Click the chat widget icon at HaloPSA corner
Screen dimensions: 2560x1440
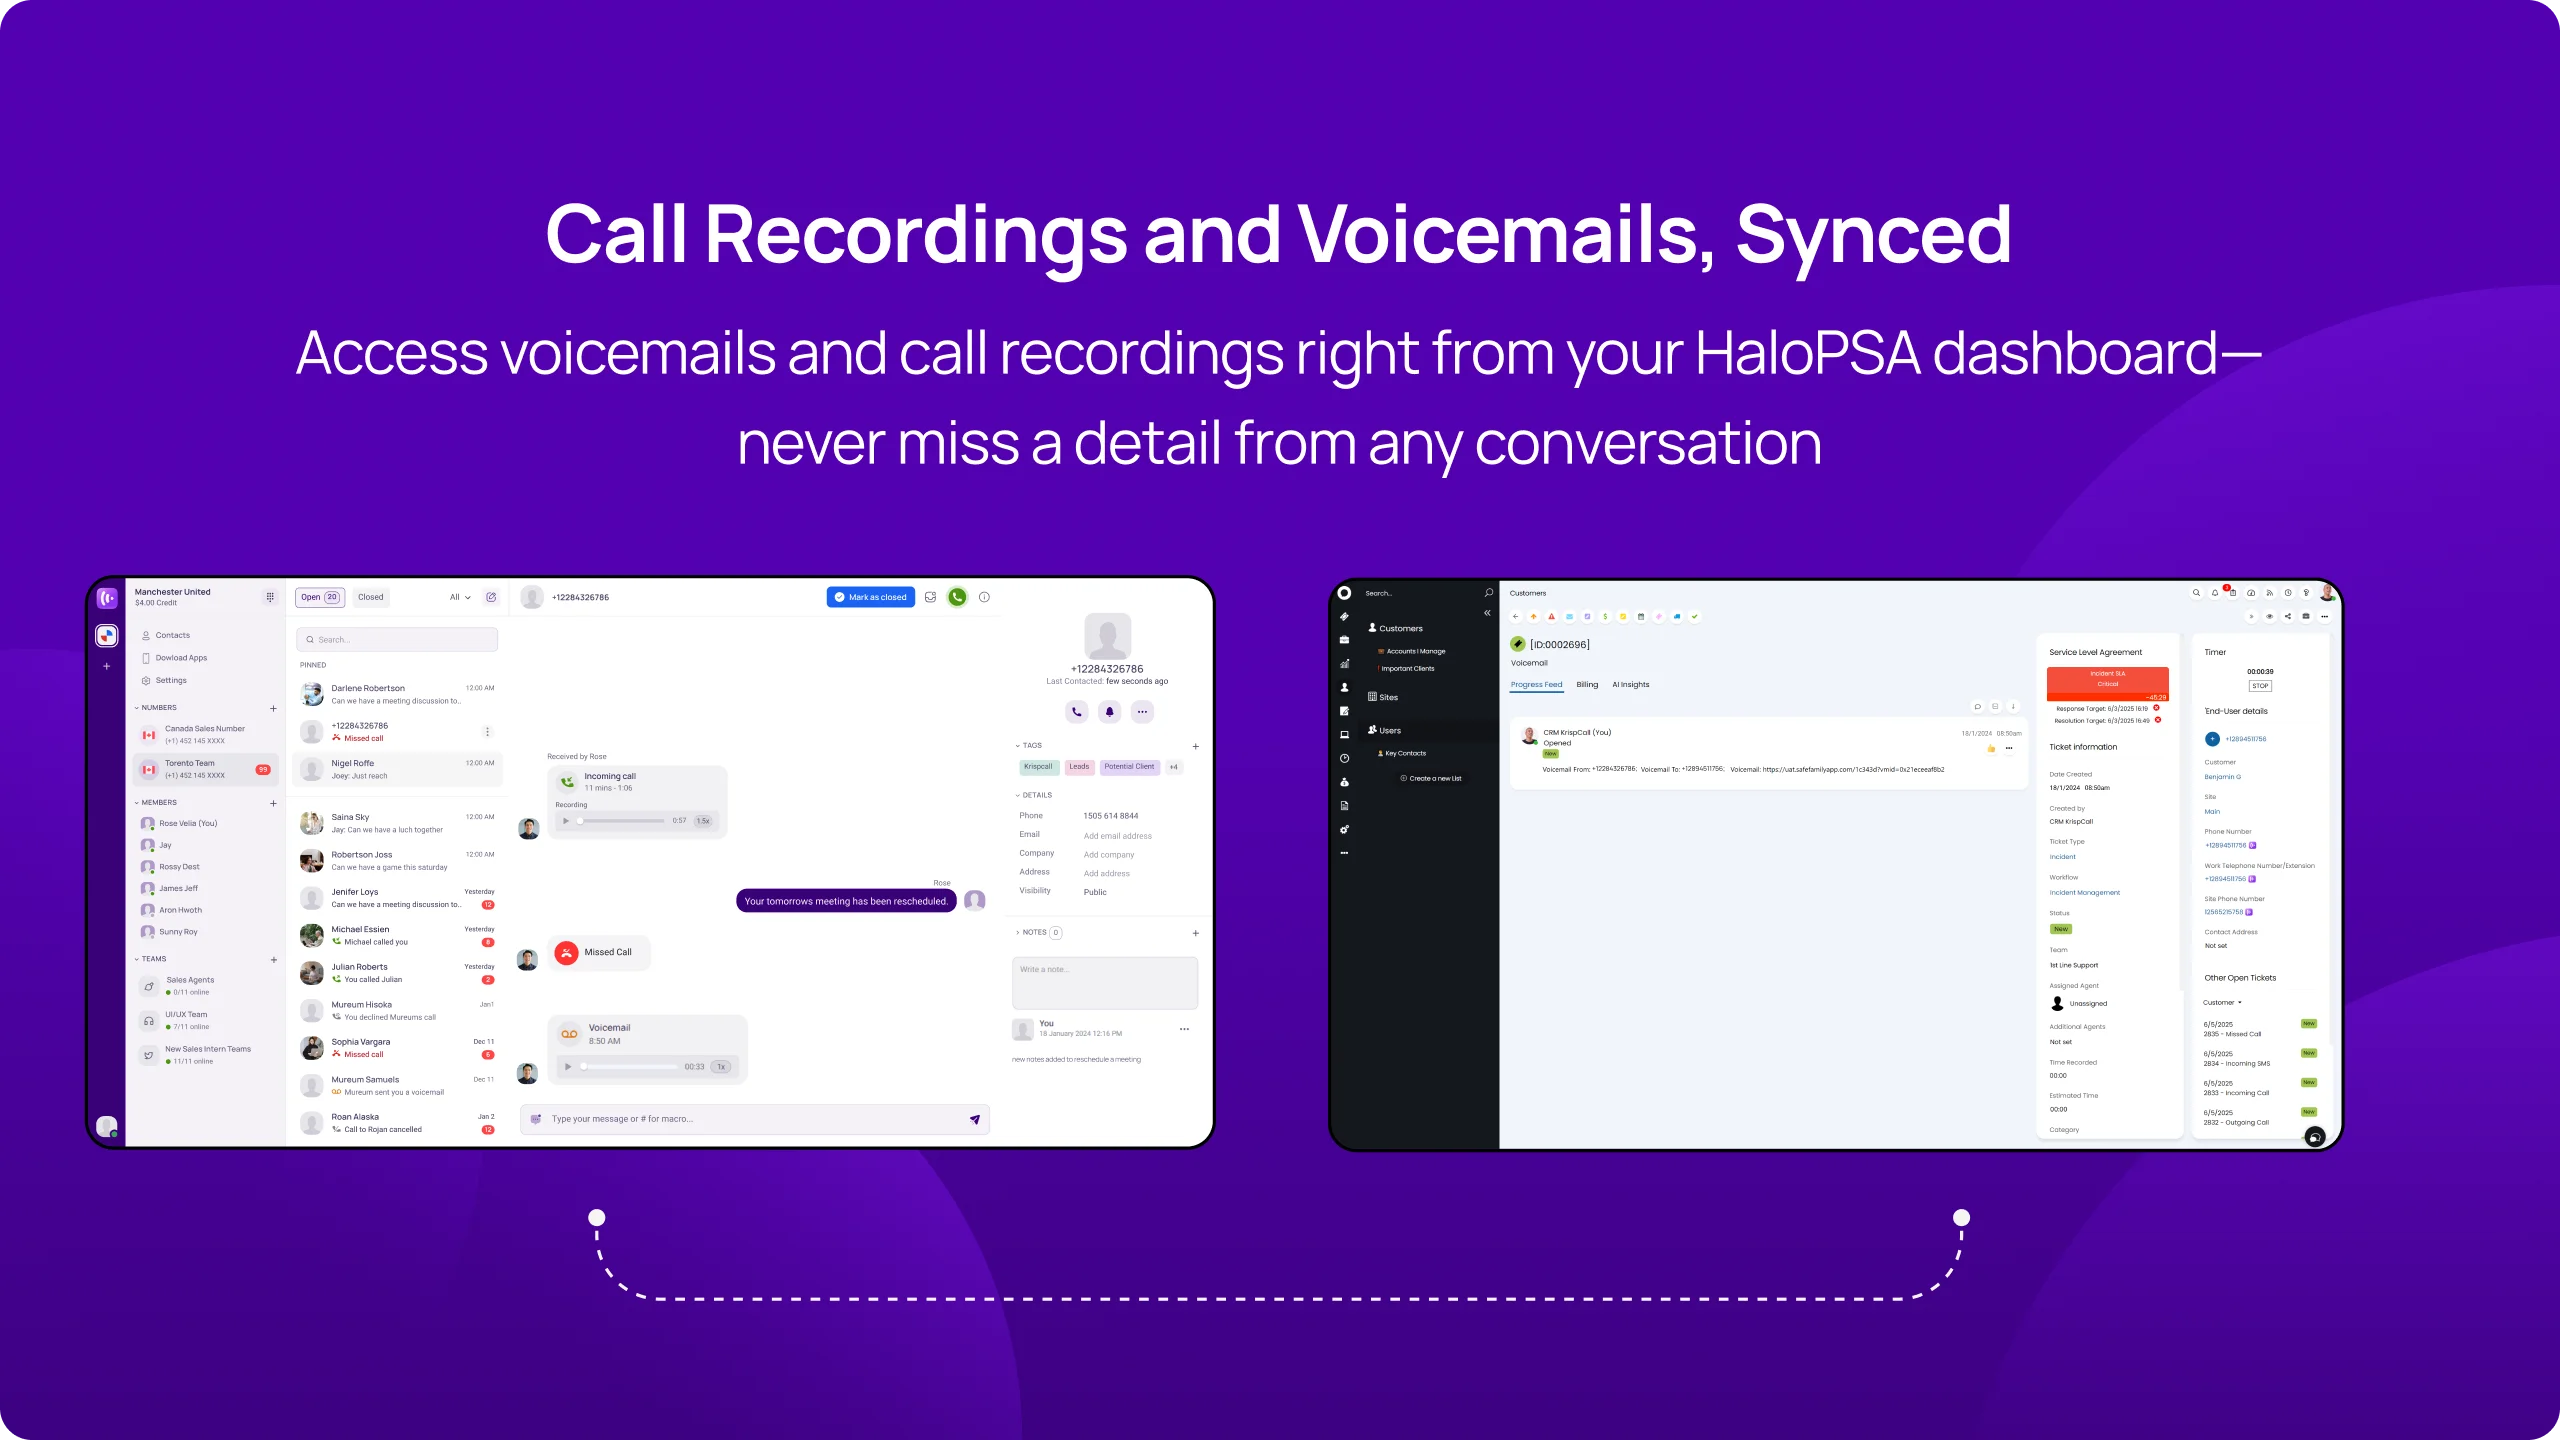[x=2314, y=1137]
